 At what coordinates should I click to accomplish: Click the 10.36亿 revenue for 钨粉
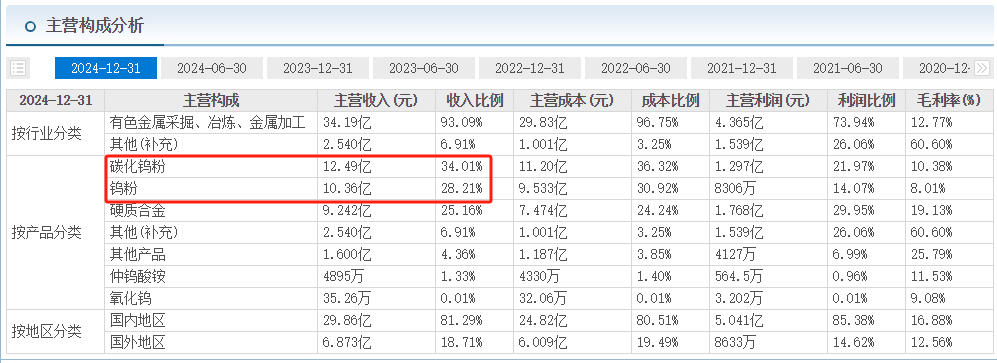347,189
